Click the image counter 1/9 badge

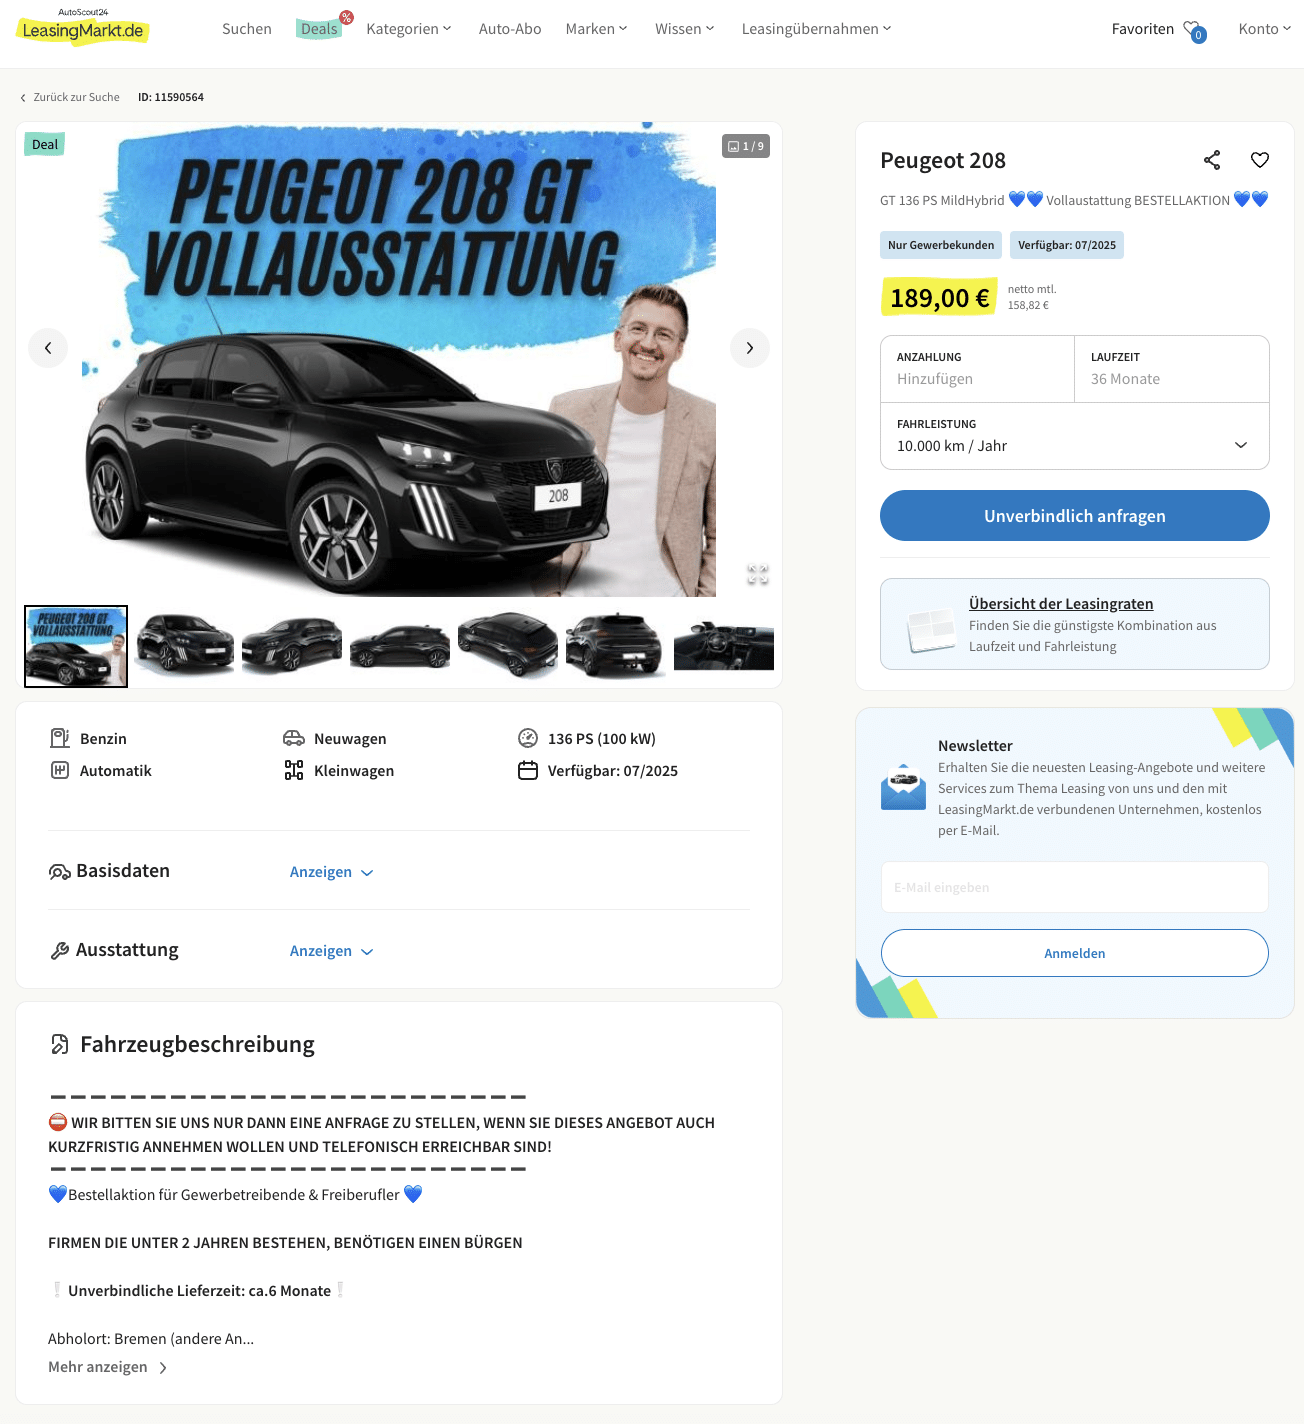click(746, 146)
